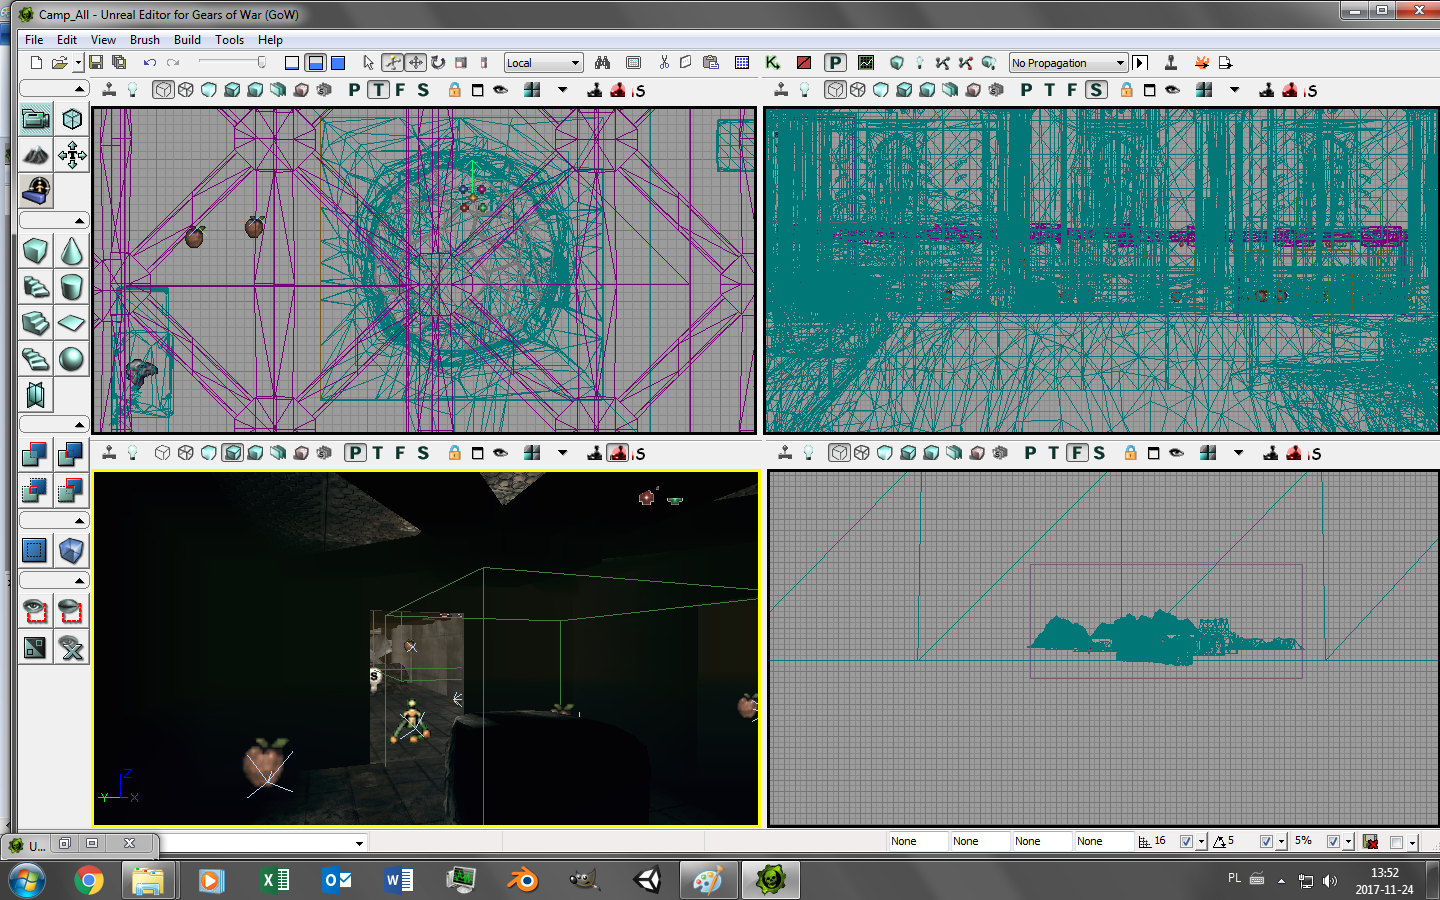Image resolution: width=1440 pixels, height=900 pixels.
Task: Select the arrow pointer tool
Action: (368, 62)
